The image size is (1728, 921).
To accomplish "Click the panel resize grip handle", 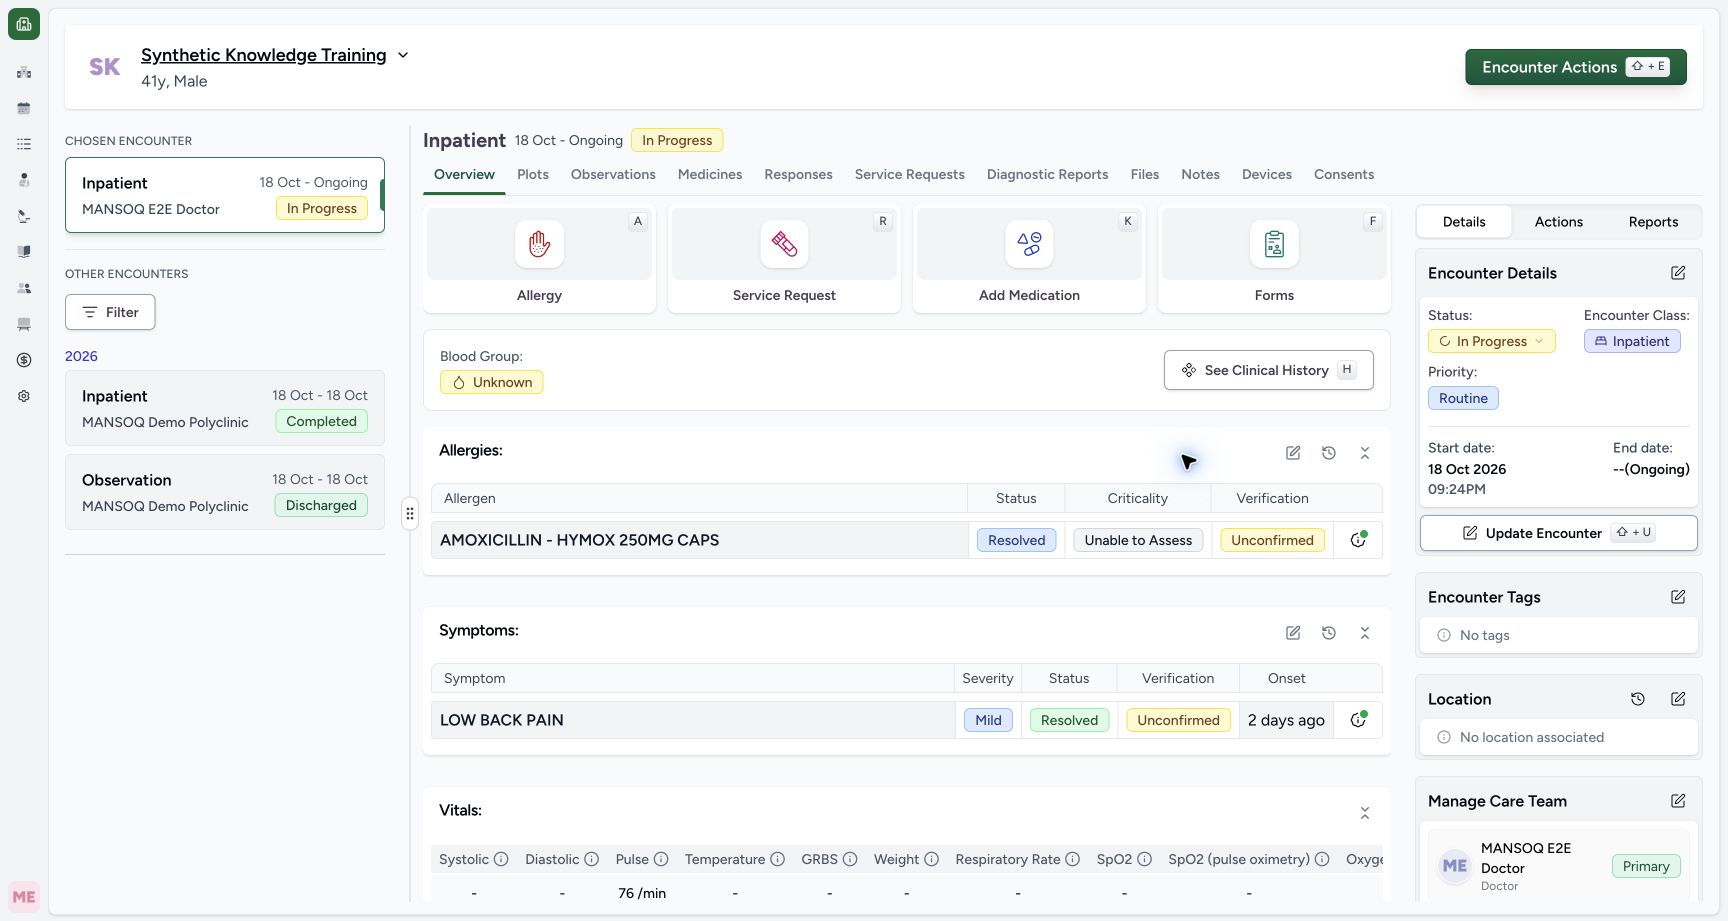I will point(410,514).
